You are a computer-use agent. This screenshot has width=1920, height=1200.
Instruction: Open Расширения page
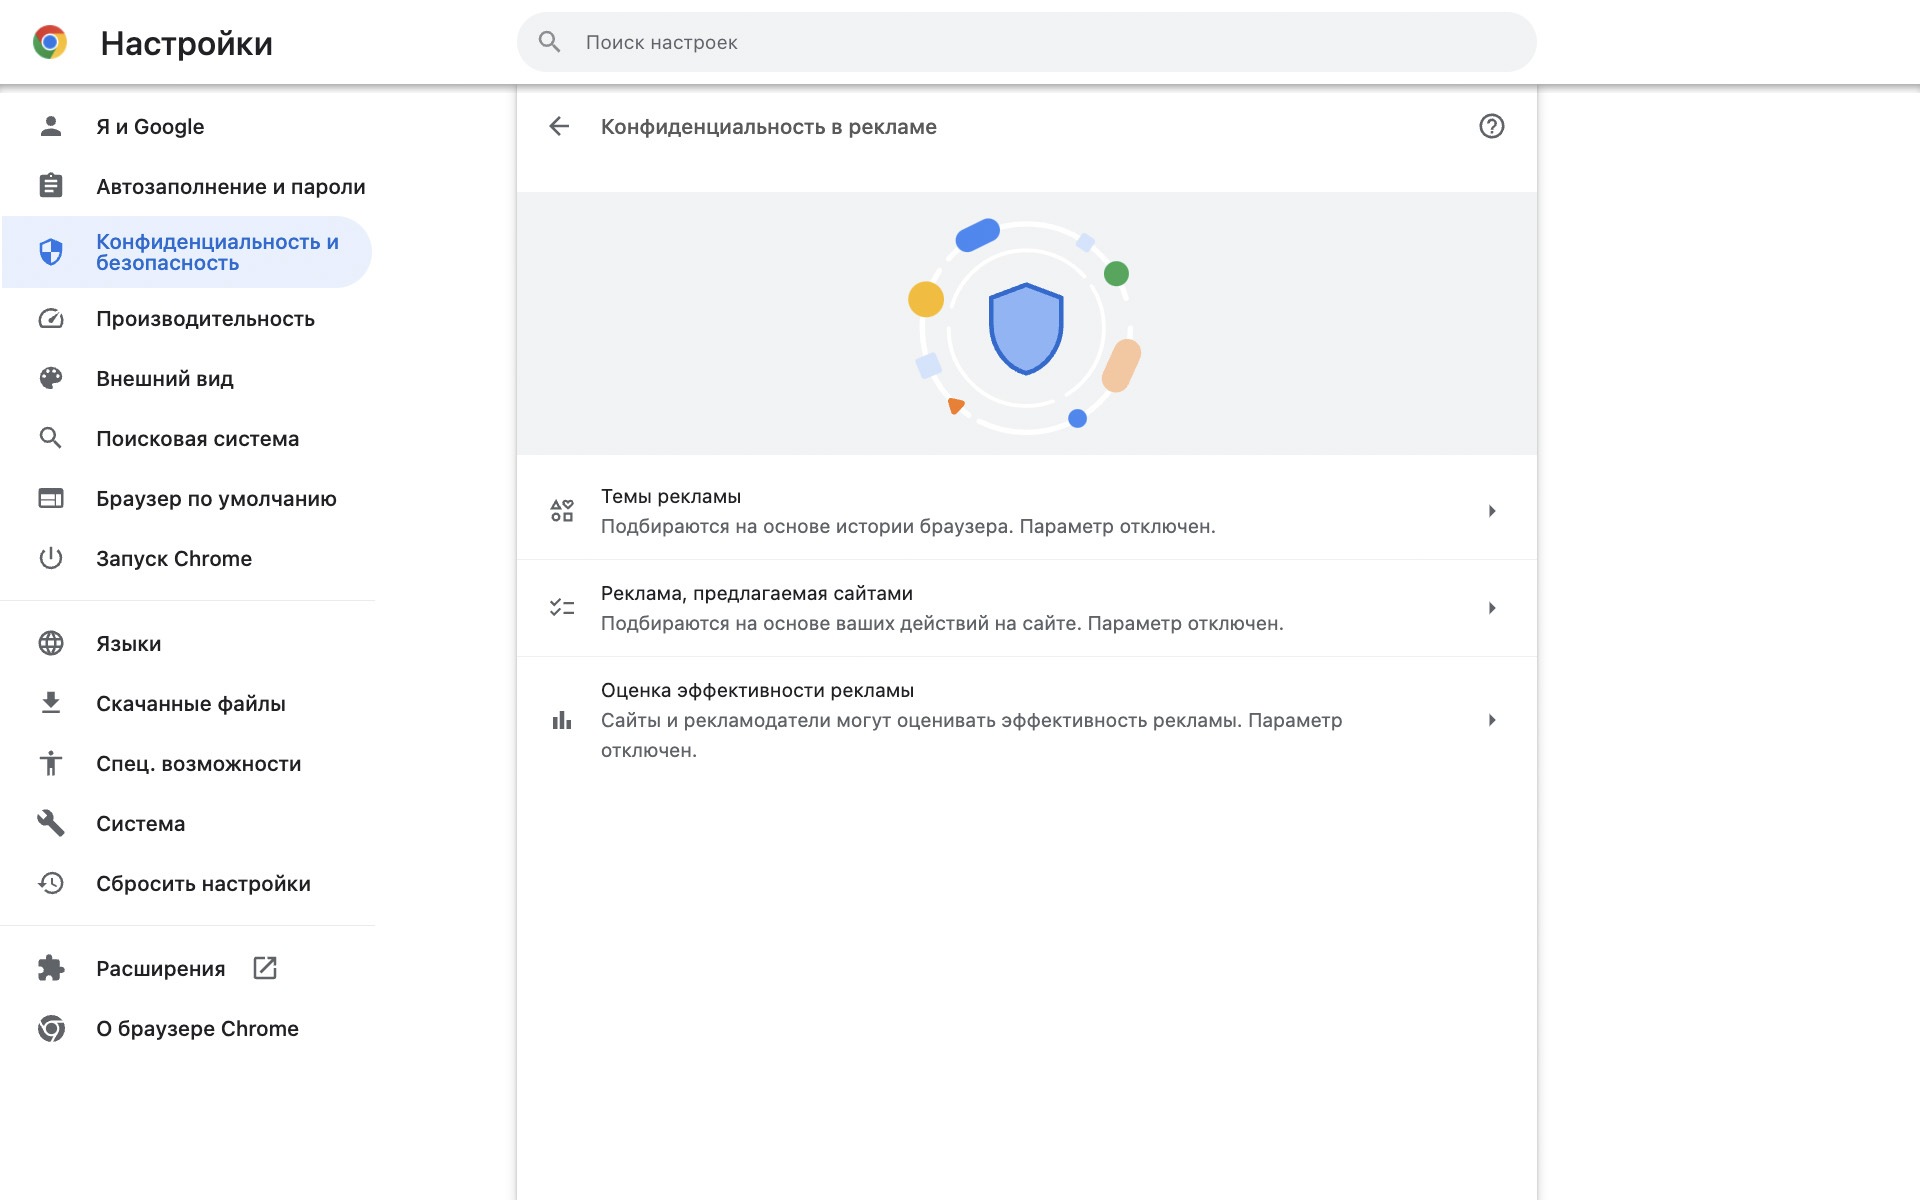point(159,968)
